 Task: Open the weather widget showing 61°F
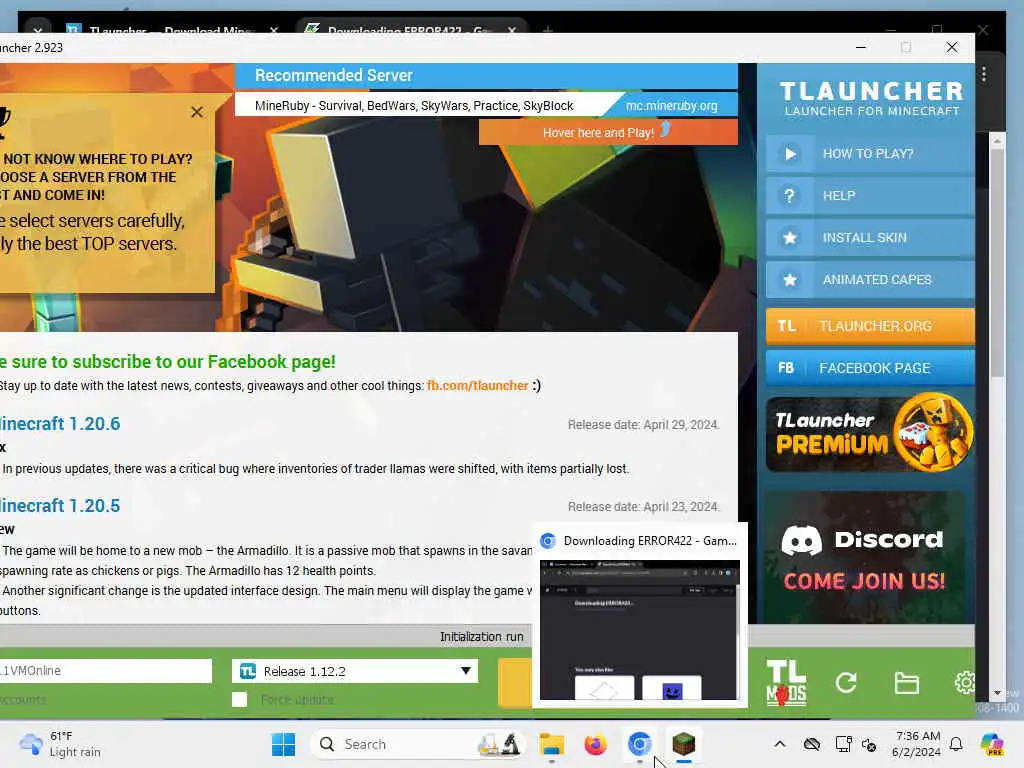(x=60, y=744)
